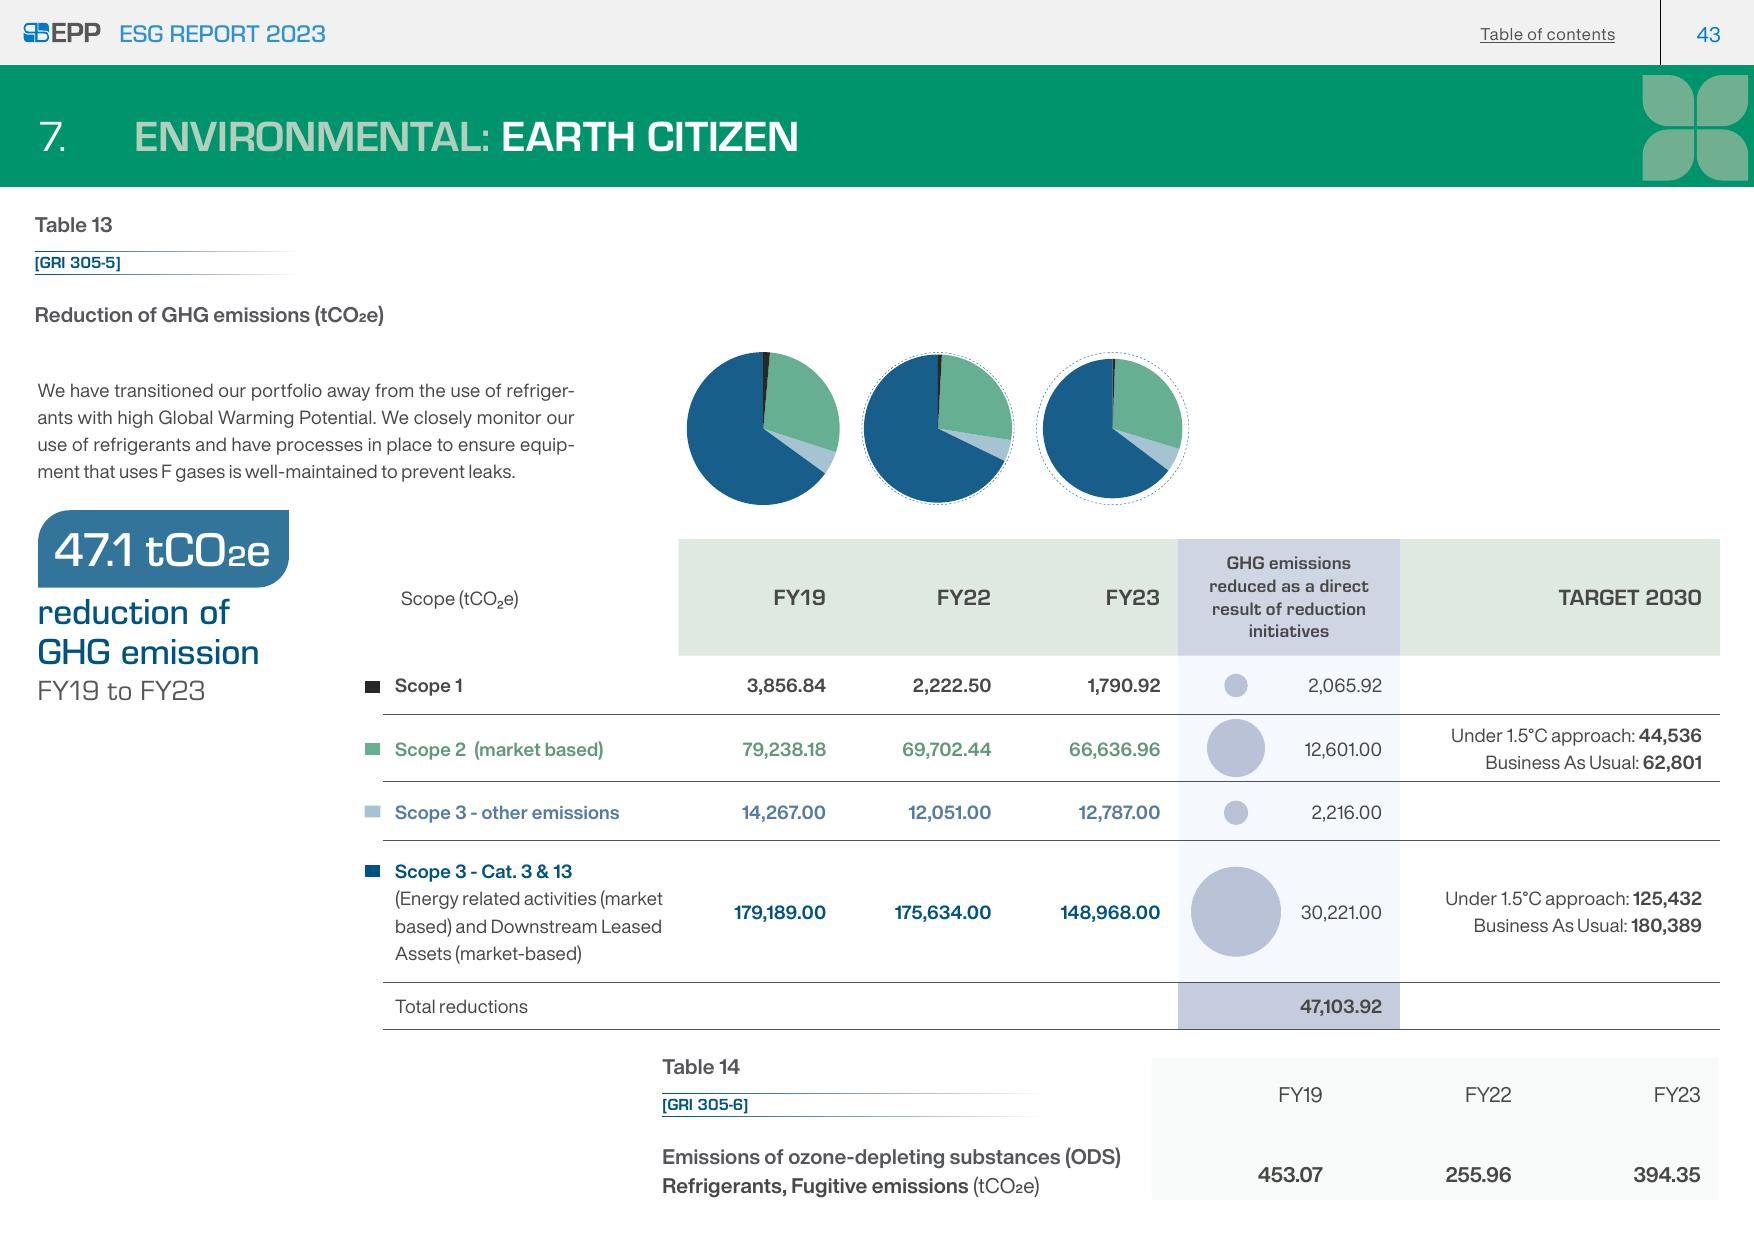Click Reduction of GHG emissions (tCO2e) subtitle
Image resolution: width=1754 pixels, height=1241 pixels.
pos(209,315)
